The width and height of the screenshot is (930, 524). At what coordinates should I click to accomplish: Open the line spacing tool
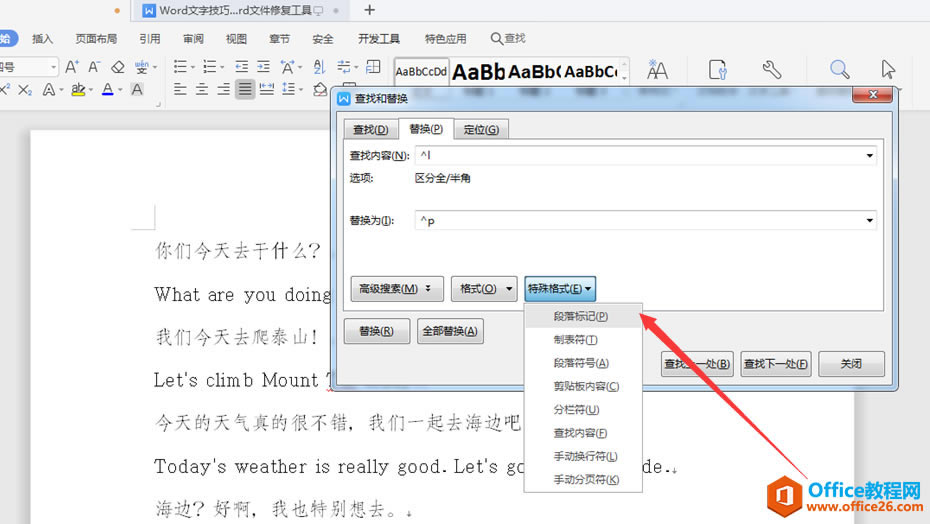(x=289, y=90)
